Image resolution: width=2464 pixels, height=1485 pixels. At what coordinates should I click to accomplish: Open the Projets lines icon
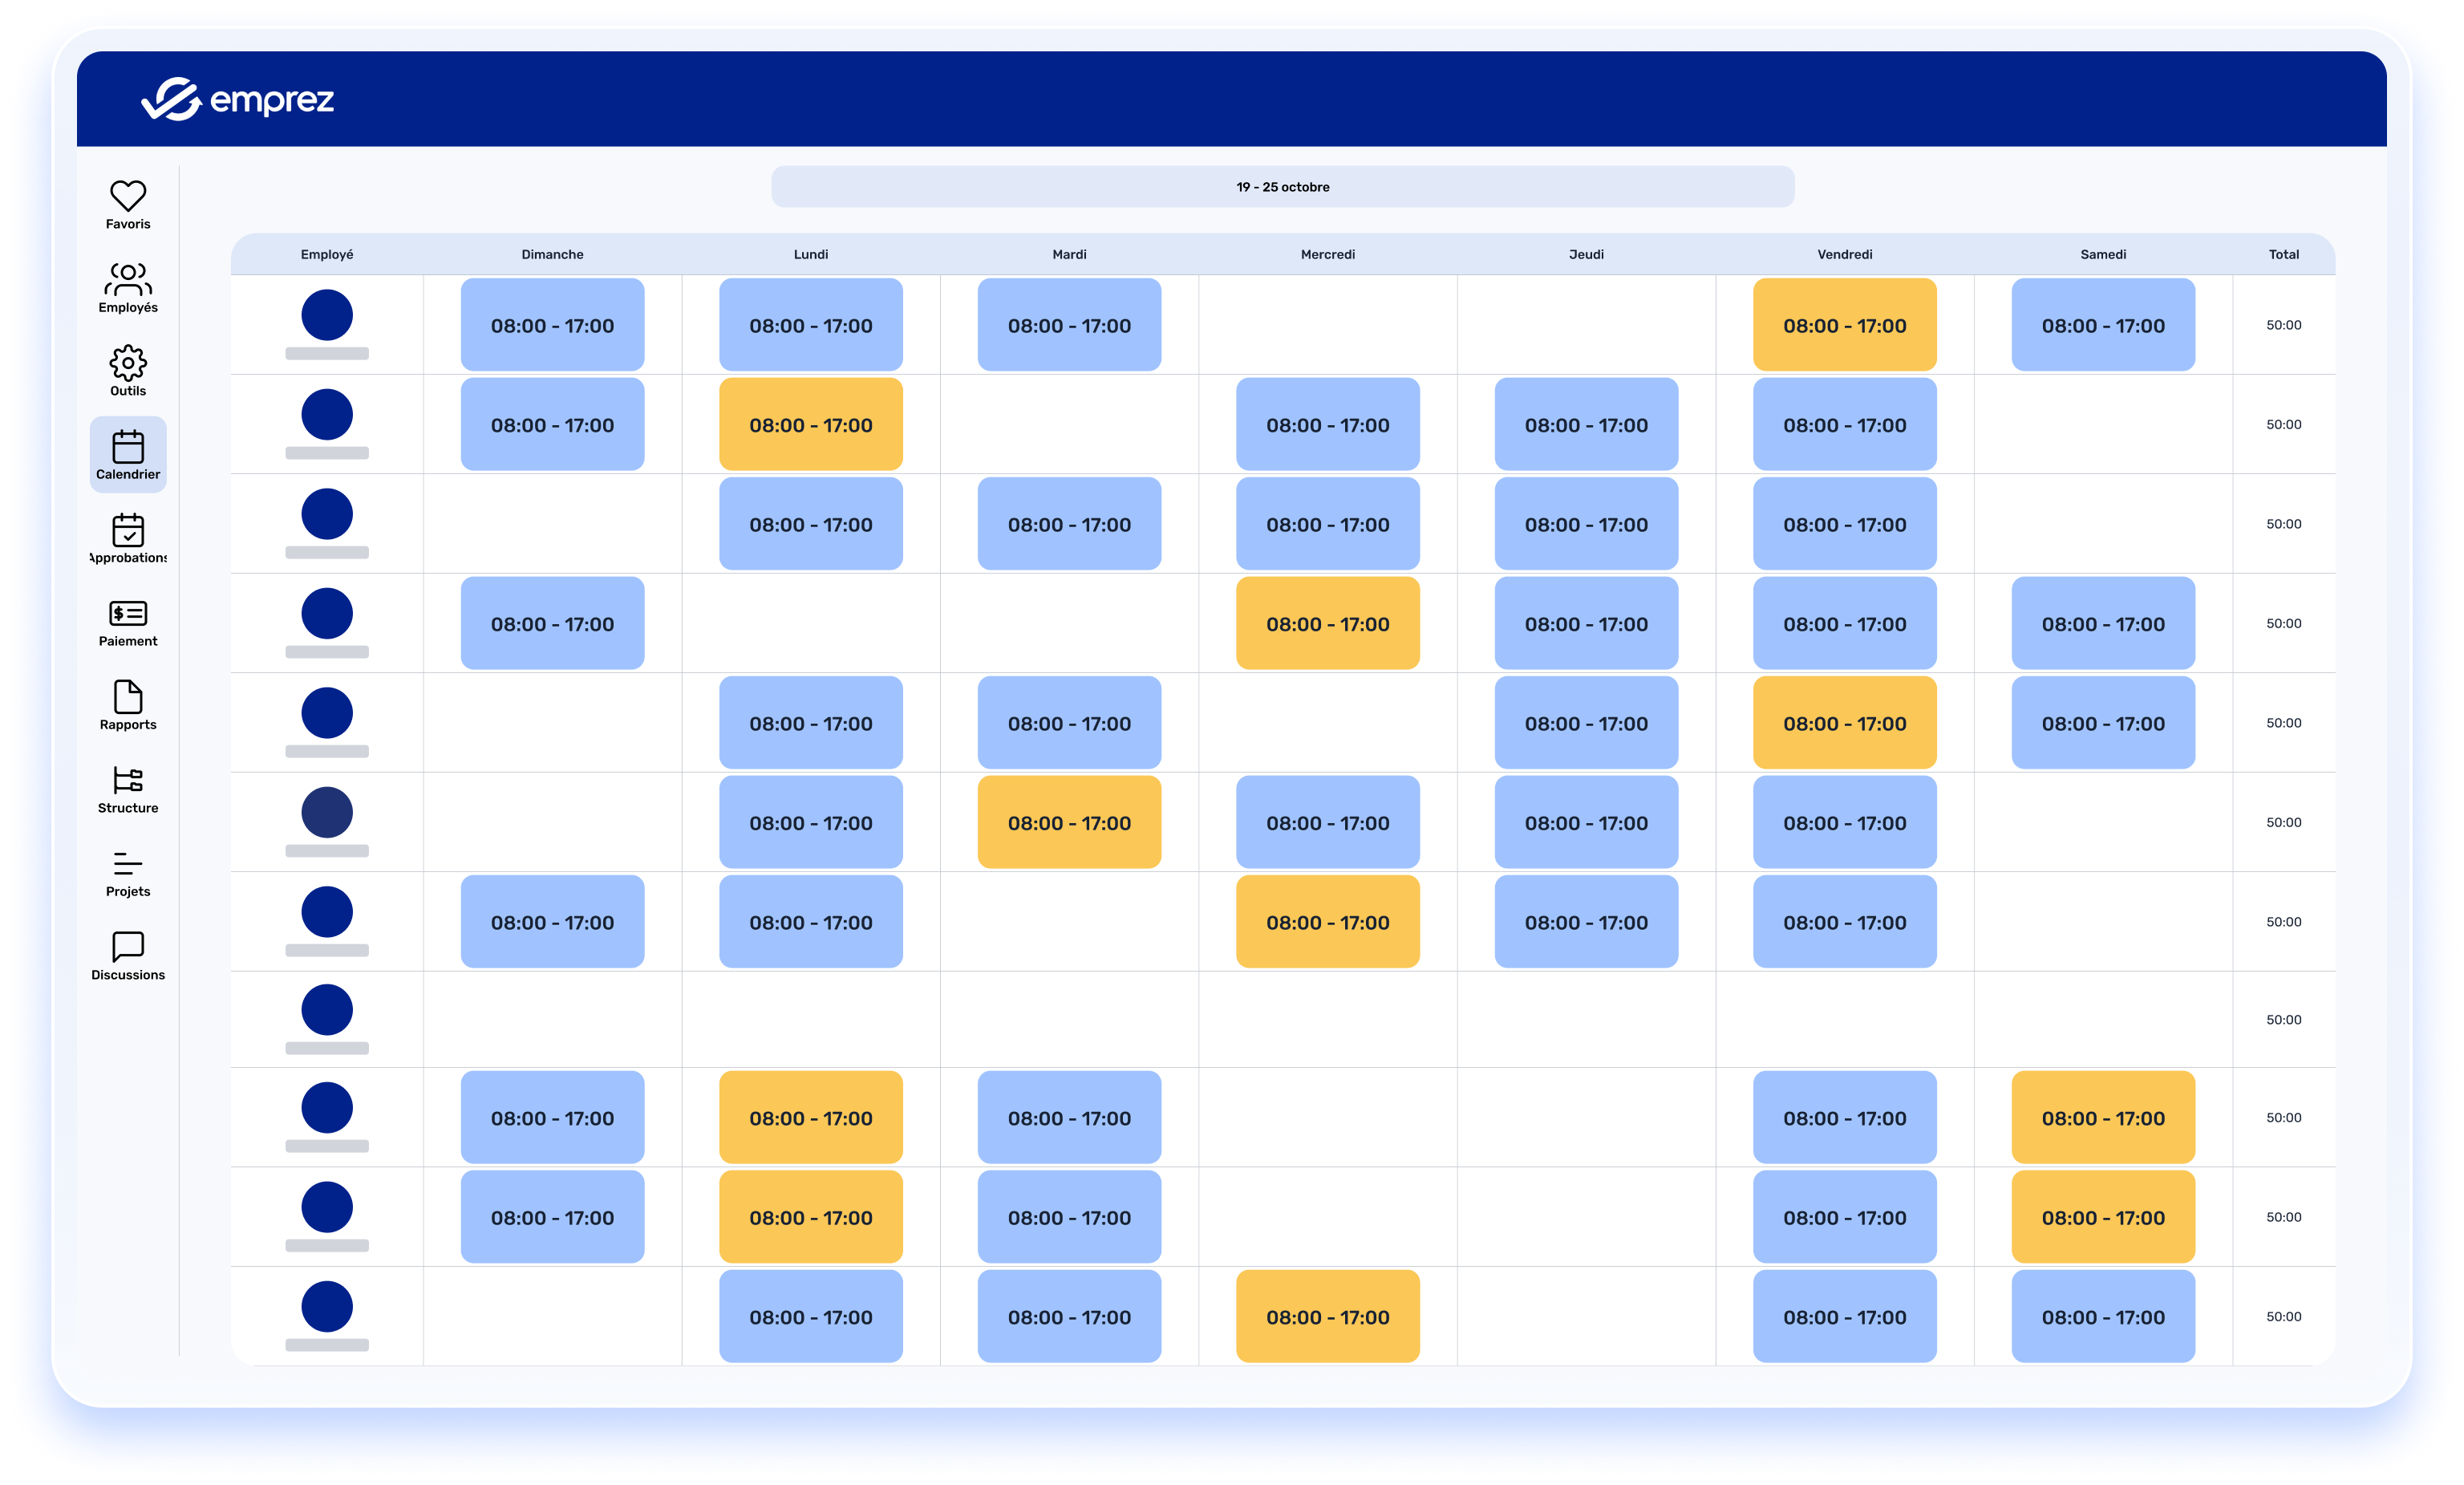coord(128,864)
